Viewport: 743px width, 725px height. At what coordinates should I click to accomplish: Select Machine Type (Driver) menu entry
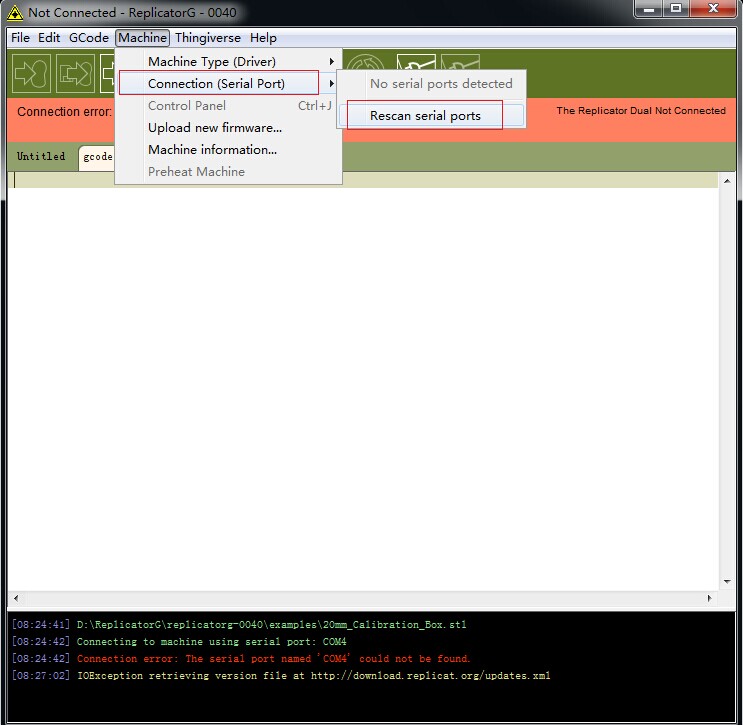[x=228, y=62]
